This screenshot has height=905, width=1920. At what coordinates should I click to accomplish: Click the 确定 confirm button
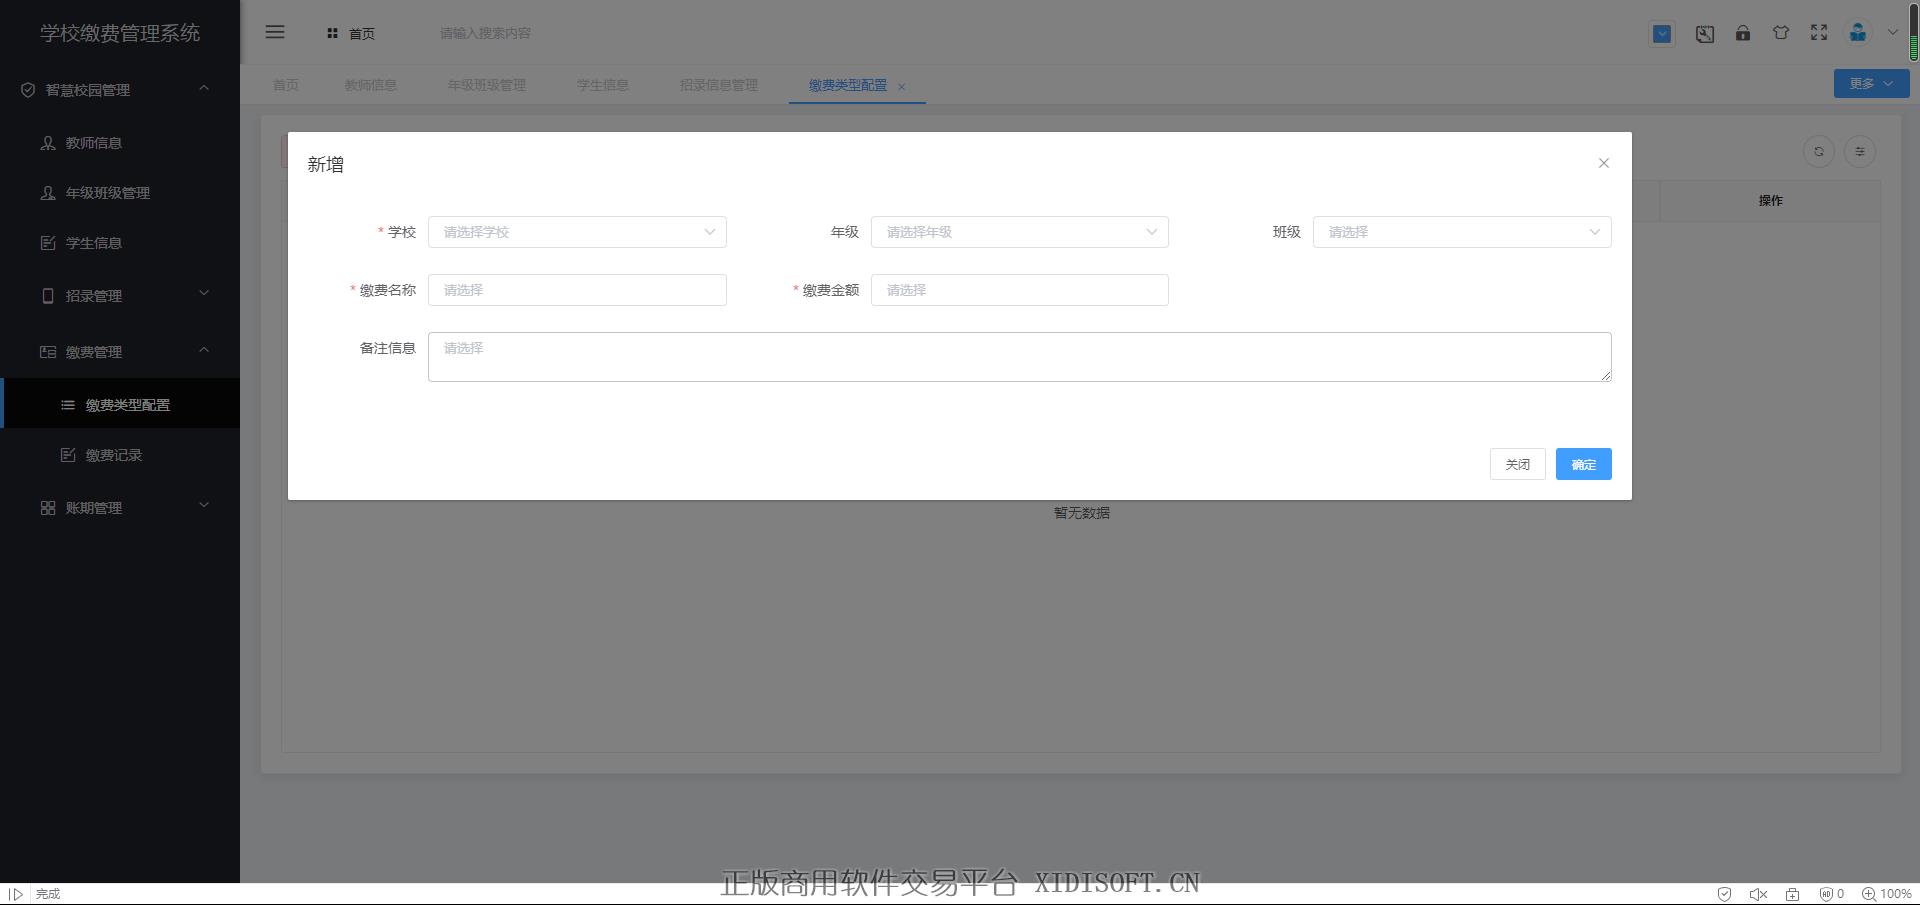[x=1583, y=464]
